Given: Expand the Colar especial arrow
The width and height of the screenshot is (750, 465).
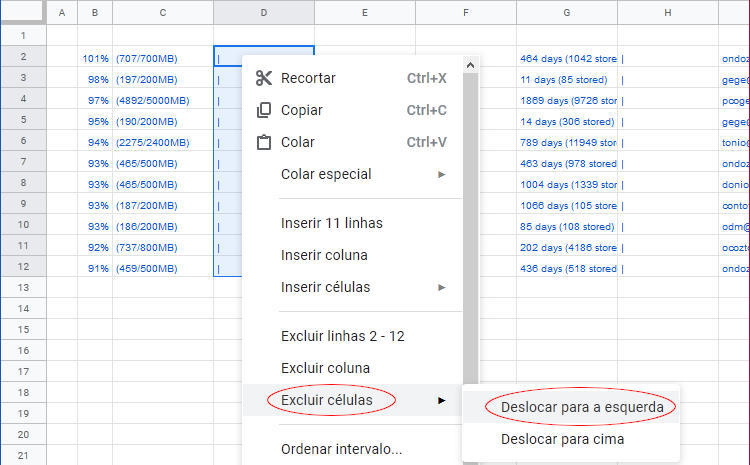Looking at the screenshot, I should tap(441, 174).
